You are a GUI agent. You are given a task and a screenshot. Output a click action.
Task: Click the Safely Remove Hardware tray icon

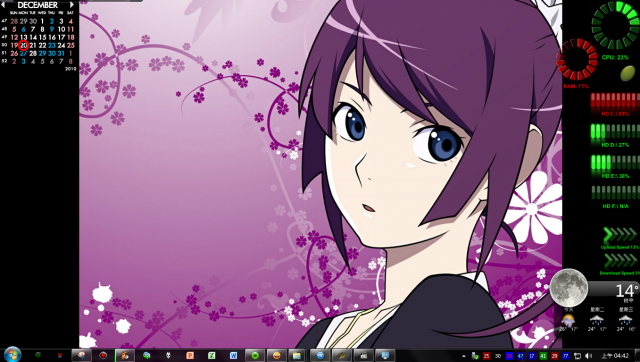[x=475, y=356]
